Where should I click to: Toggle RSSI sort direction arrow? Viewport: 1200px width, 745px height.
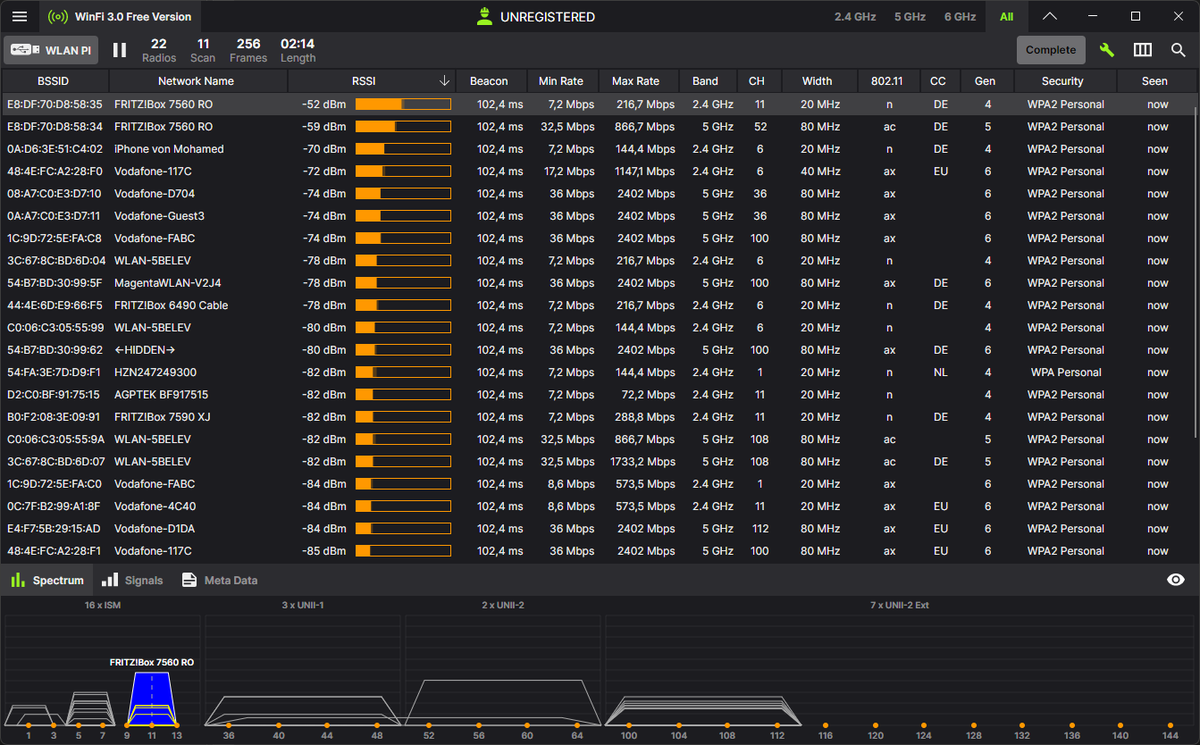(445, 81)
